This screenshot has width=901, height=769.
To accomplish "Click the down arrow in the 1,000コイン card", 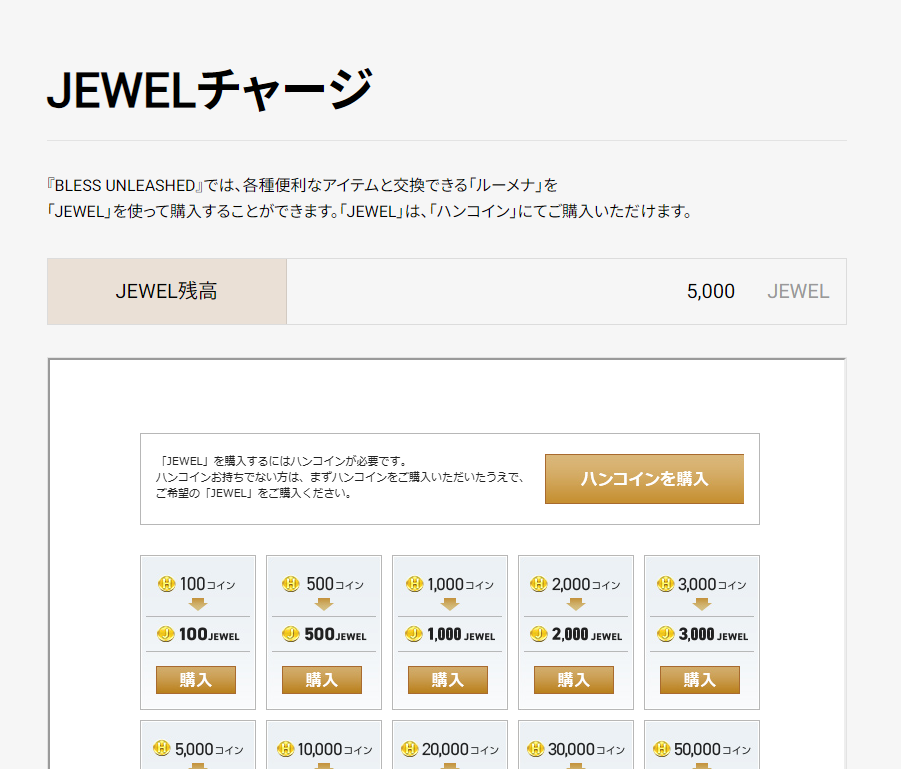I will [x=449, y=604].
